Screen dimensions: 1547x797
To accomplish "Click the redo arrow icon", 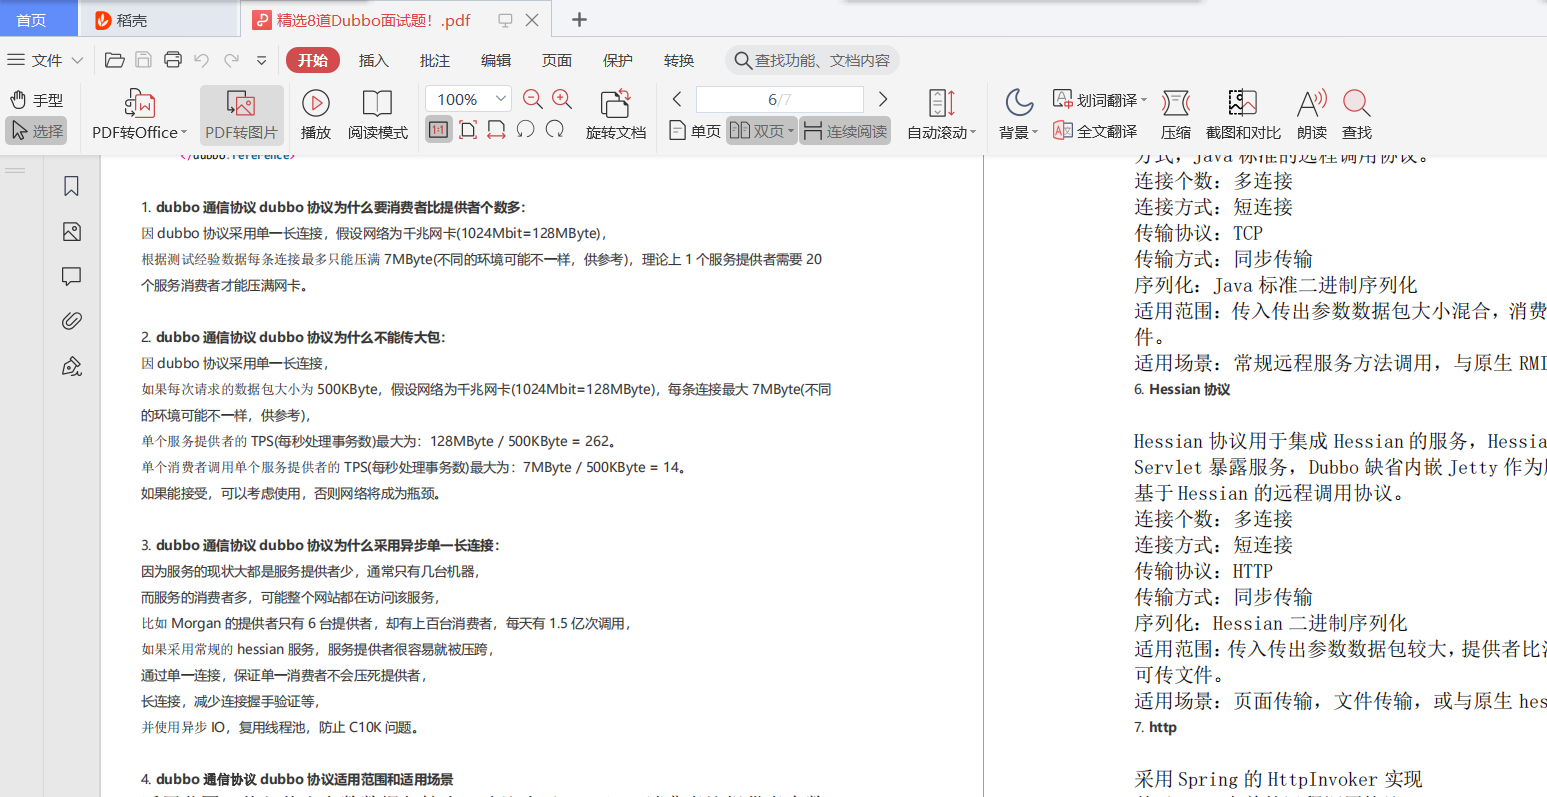I will coord(231,60).
